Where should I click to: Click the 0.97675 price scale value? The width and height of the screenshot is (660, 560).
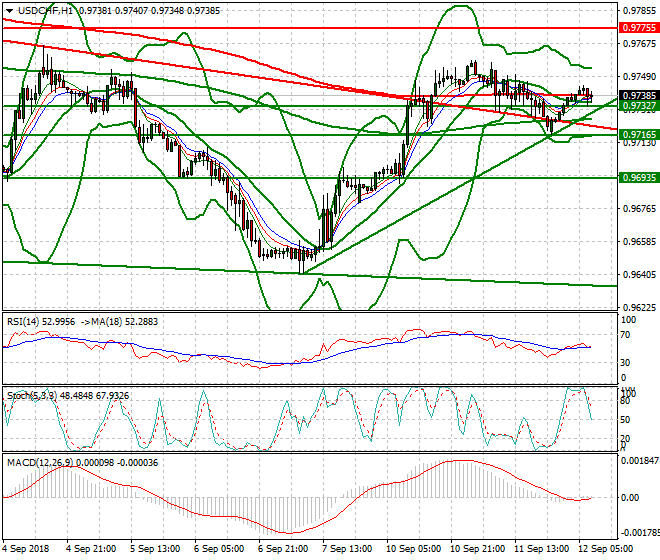coord(640,43)
